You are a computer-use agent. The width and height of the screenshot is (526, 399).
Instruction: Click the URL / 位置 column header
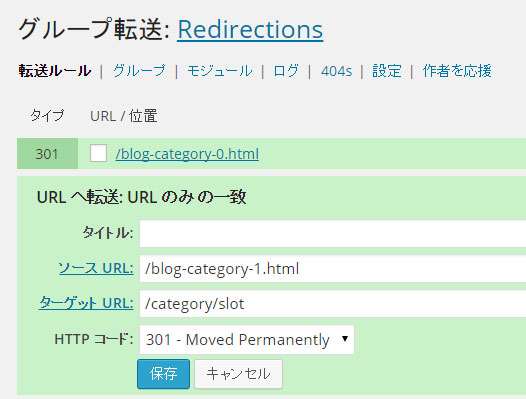[x=124, y=116]
